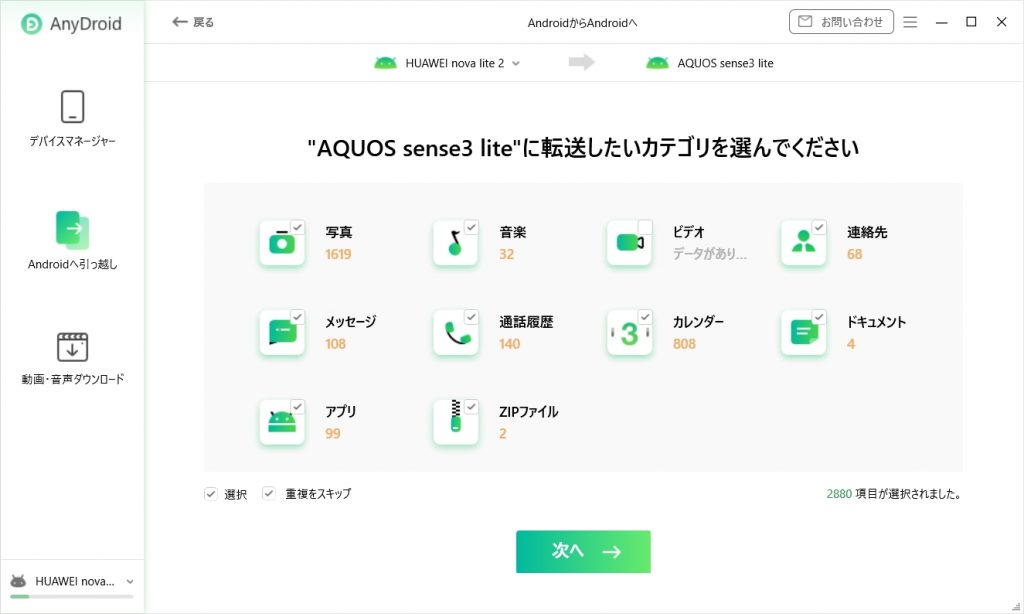Uncheck the ドキュメント category checkbox
The image size is (1024, 614).
click(x=818, y=317)
